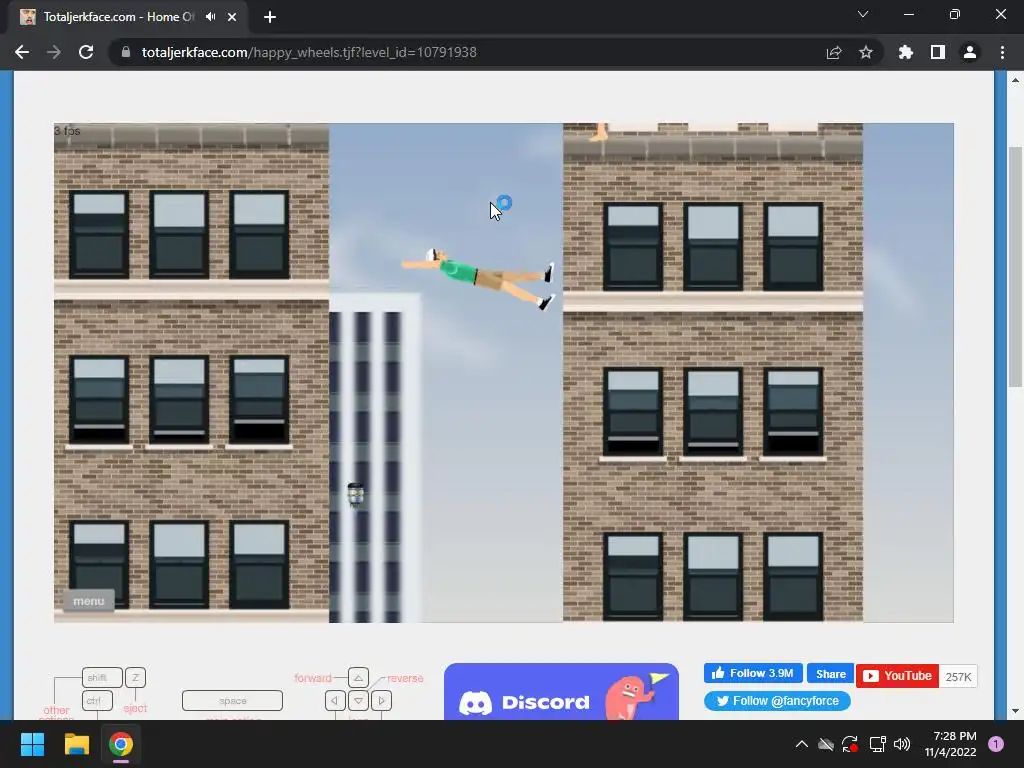Go back to the previous page
The width and height of the screenshot is (1024, 768).
22,52
